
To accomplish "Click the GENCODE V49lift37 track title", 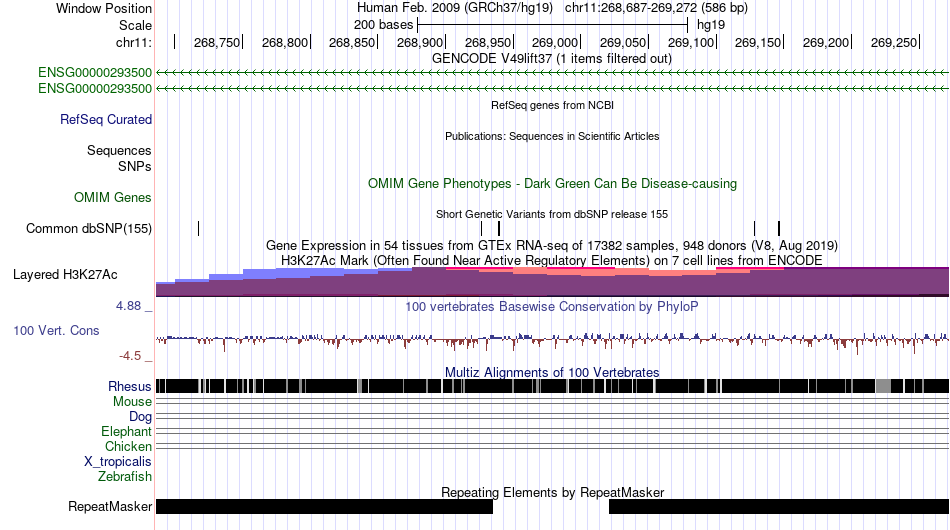I will [552, 59].
